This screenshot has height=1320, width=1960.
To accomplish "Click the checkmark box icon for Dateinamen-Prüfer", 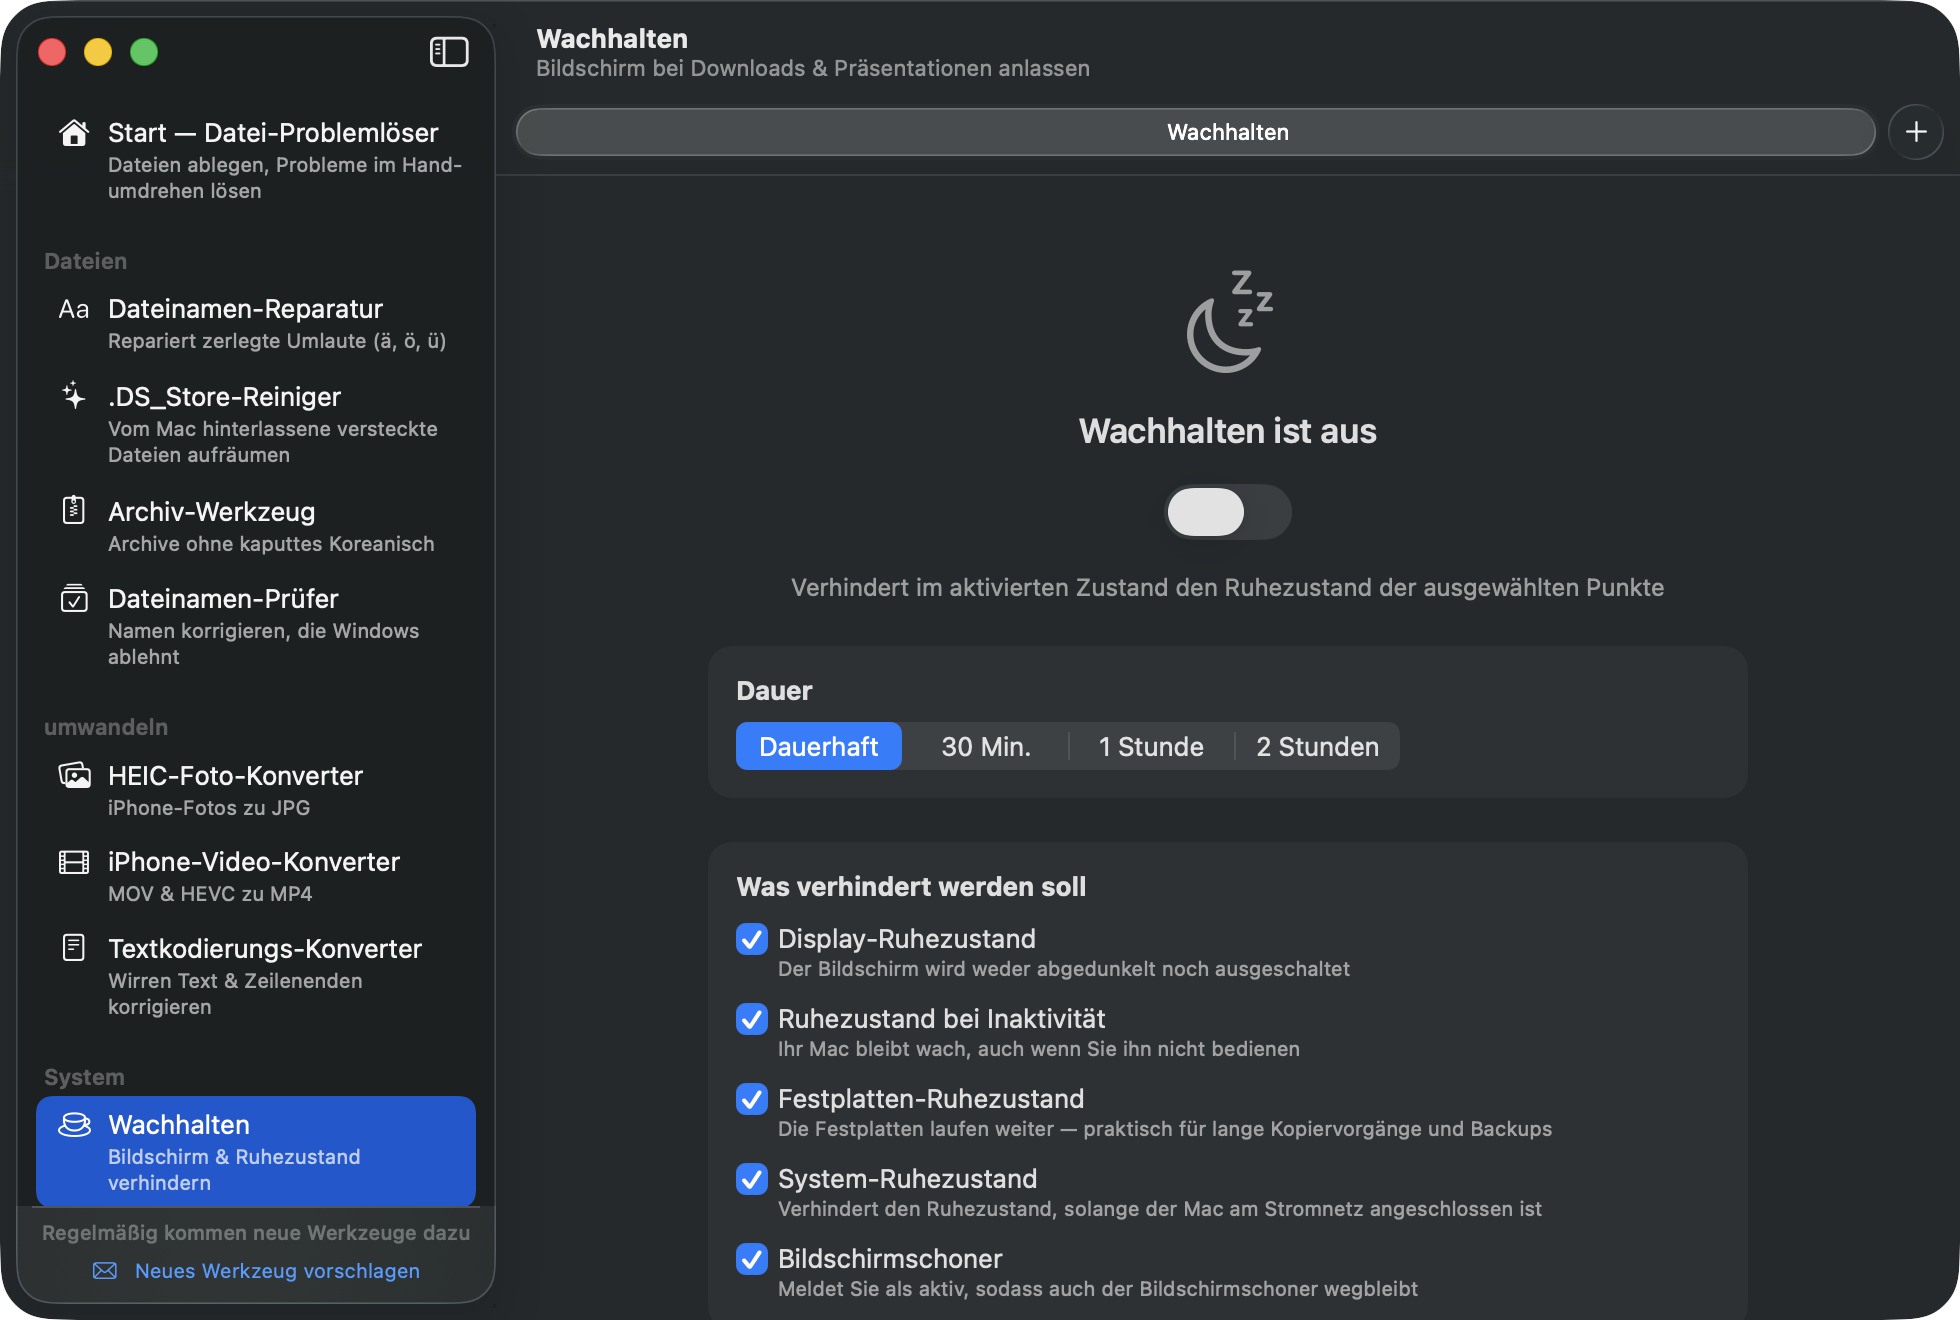I will (74, 598).
